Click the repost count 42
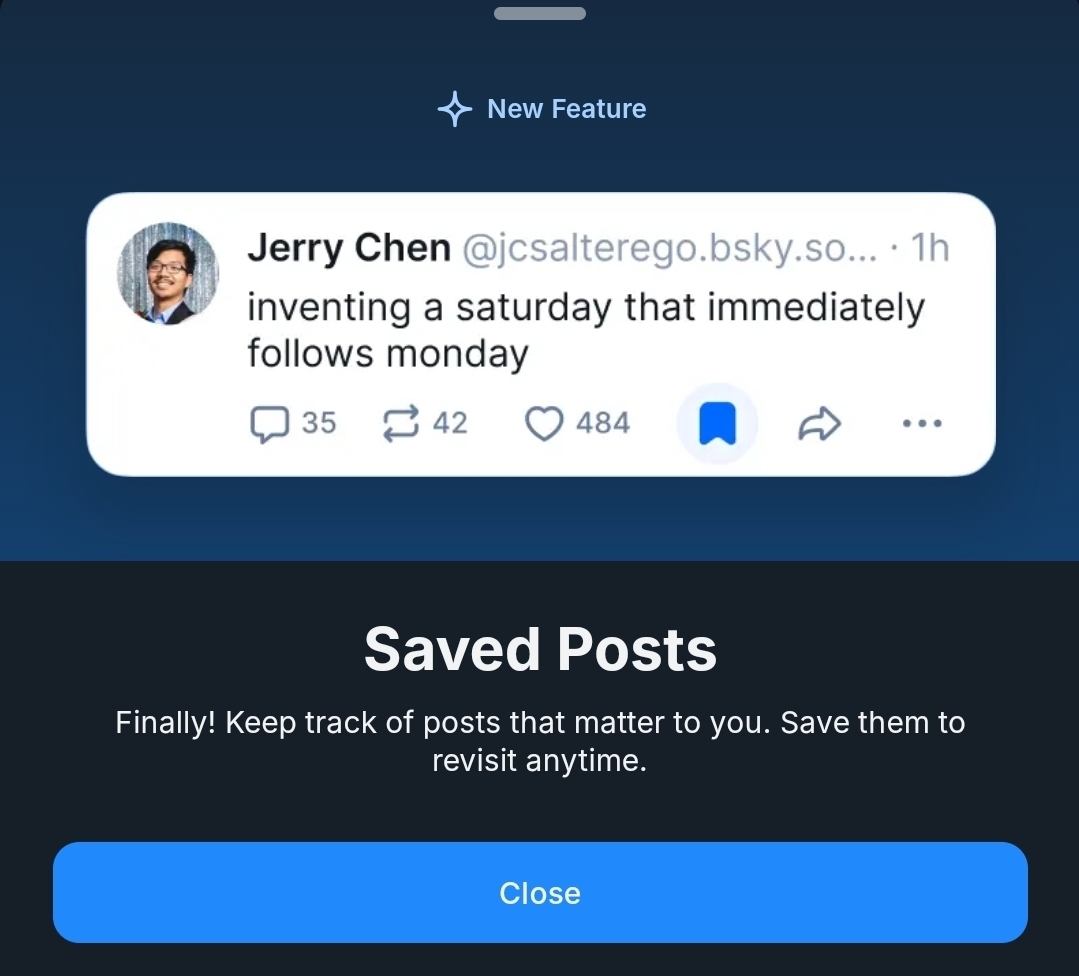Image resolution: width=1079 pixels, height=976 pixels. (x=450, y=424)
